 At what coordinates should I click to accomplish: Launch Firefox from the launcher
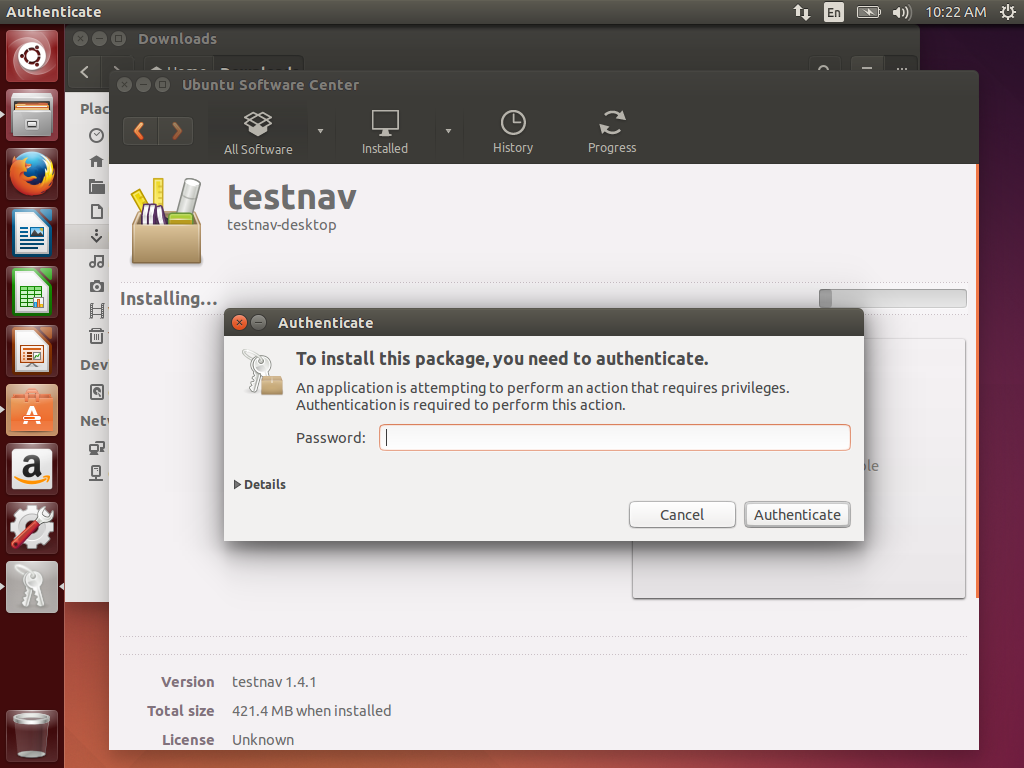pos(33,175)
